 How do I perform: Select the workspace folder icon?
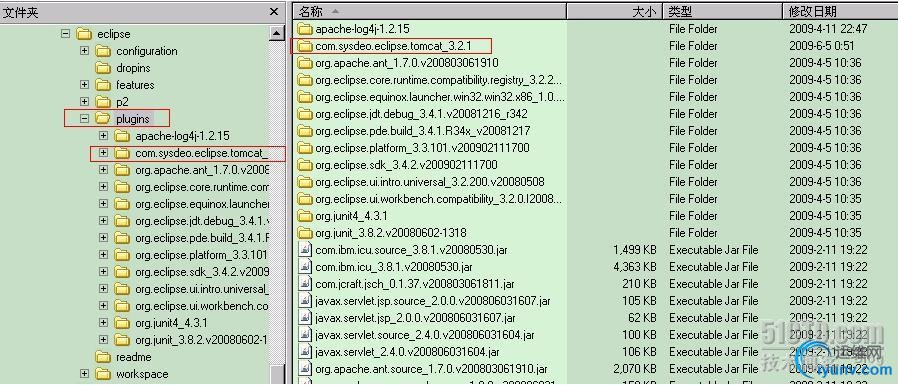(x=103, y=374)
